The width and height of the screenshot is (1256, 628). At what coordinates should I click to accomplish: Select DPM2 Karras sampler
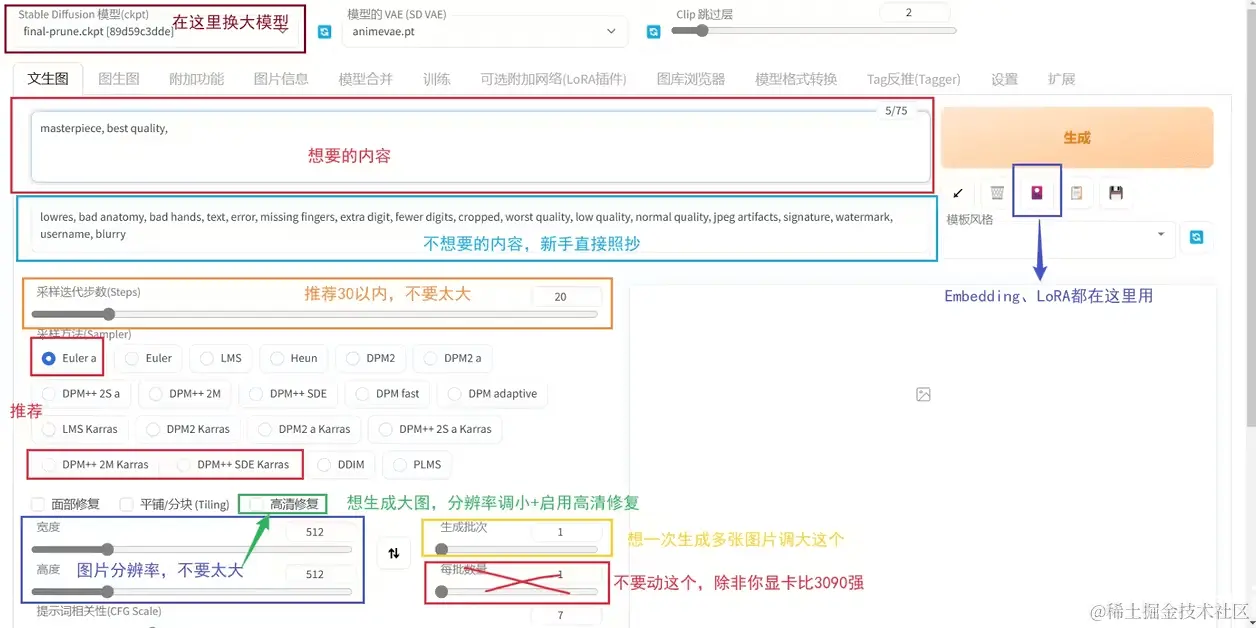coord(187,429)
